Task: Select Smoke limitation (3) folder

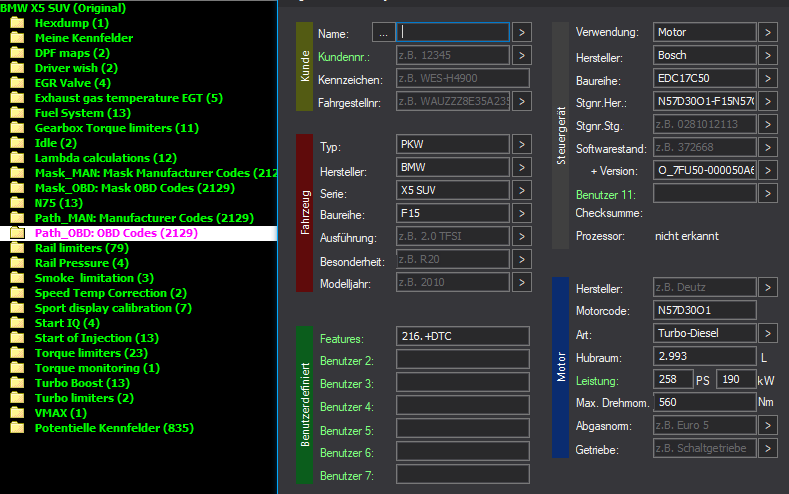Action: [x=94, y=278]
